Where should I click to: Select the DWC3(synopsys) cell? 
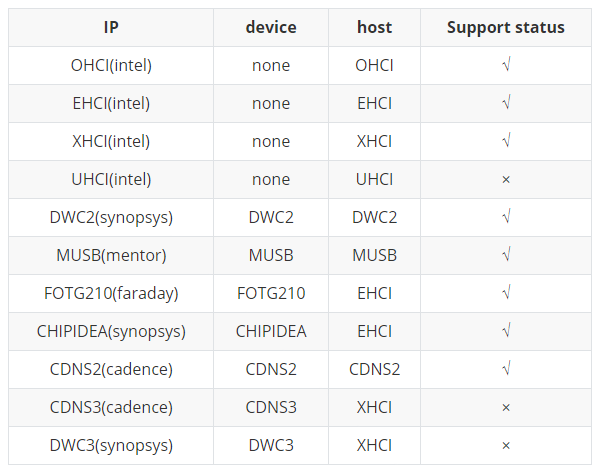click(111, 445)
